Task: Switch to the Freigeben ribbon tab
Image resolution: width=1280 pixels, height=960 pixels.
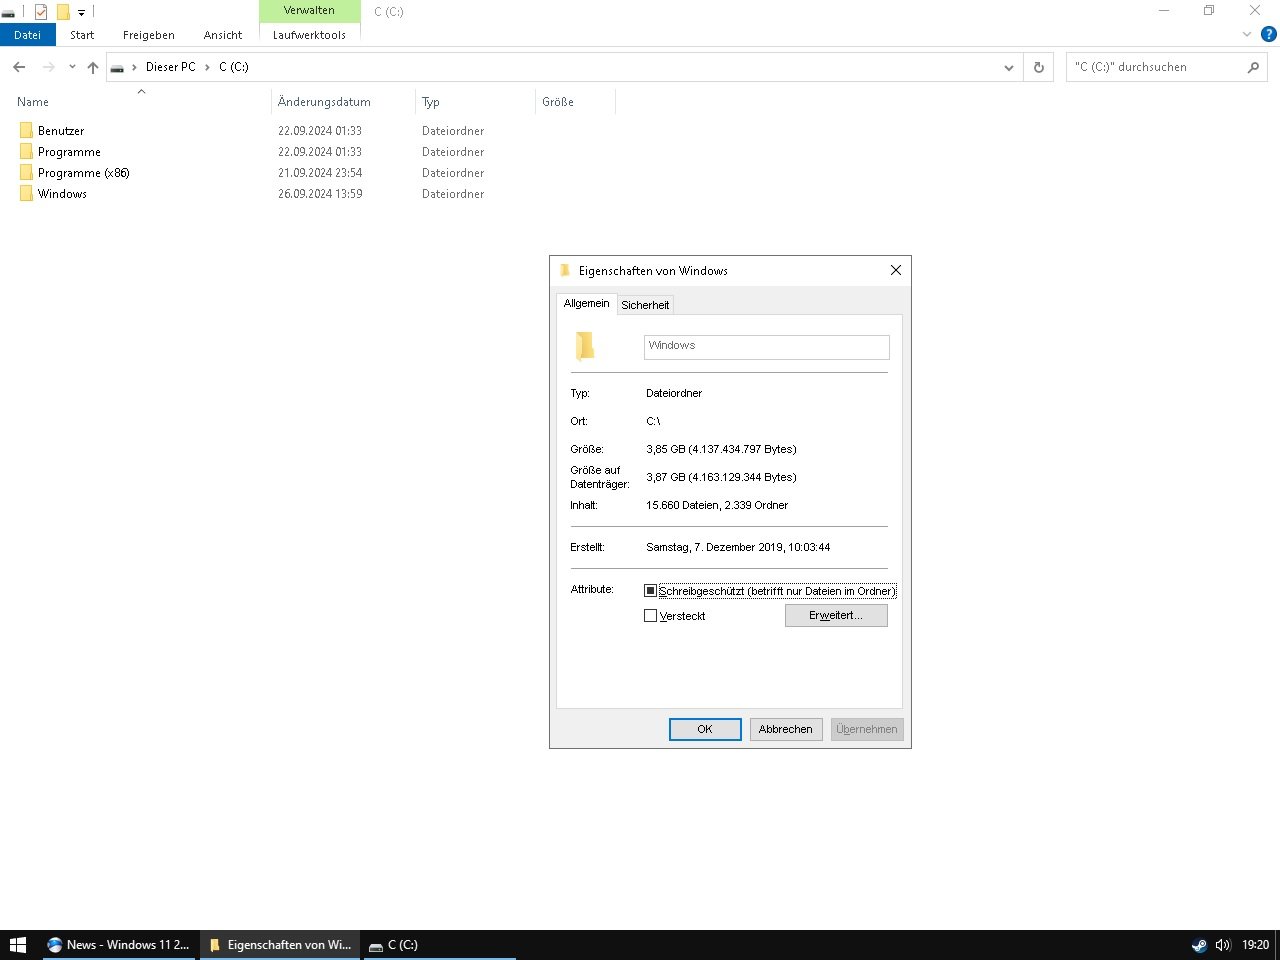Action: tap(149, 35)
